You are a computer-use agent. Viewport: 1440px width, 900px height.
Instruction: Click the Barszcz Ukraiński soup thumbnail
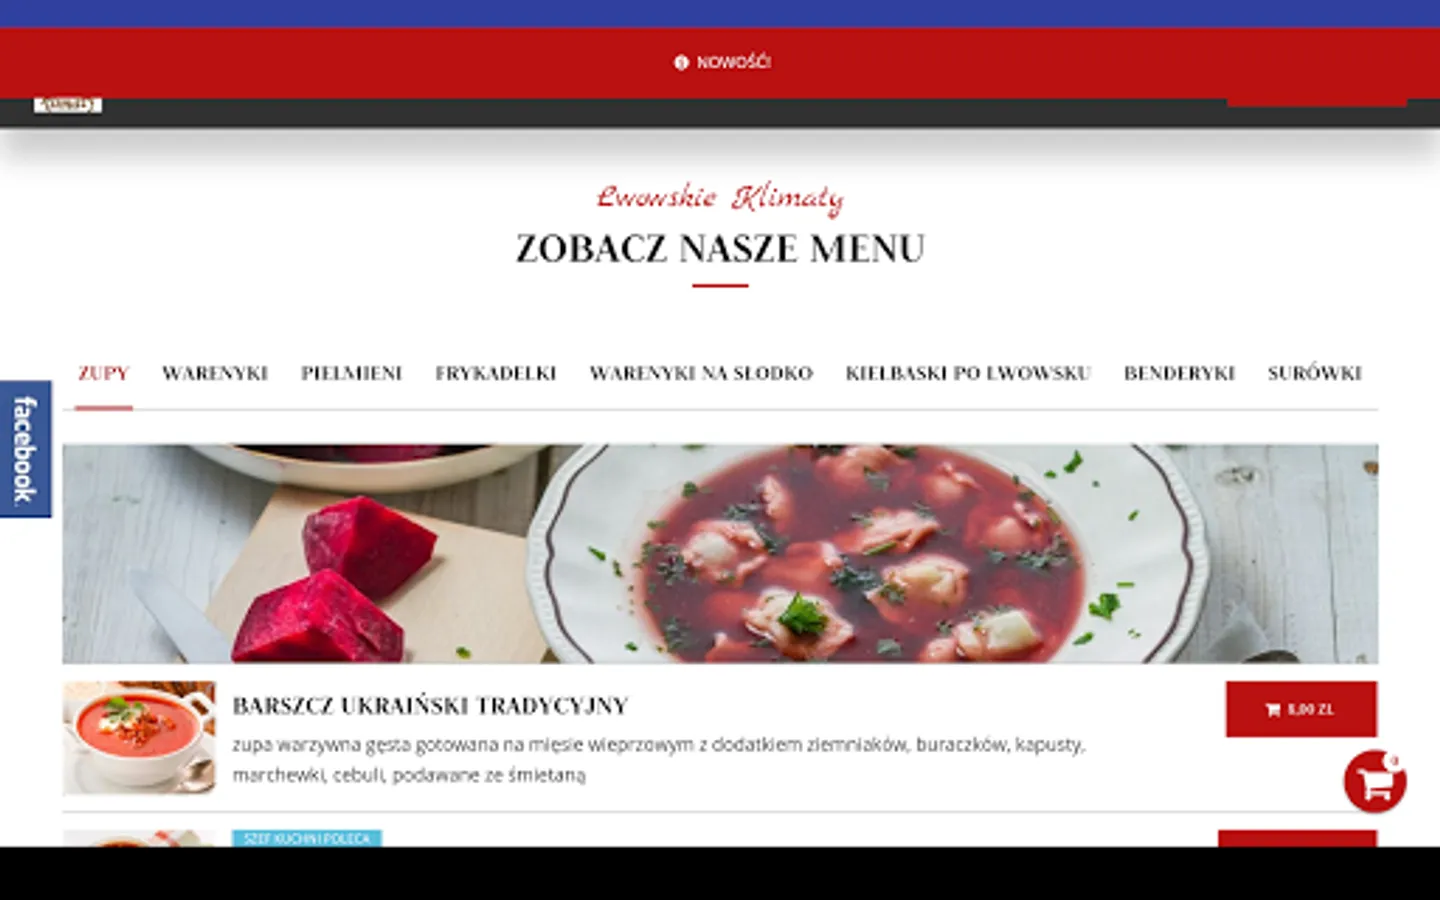[x=139, y=738]
